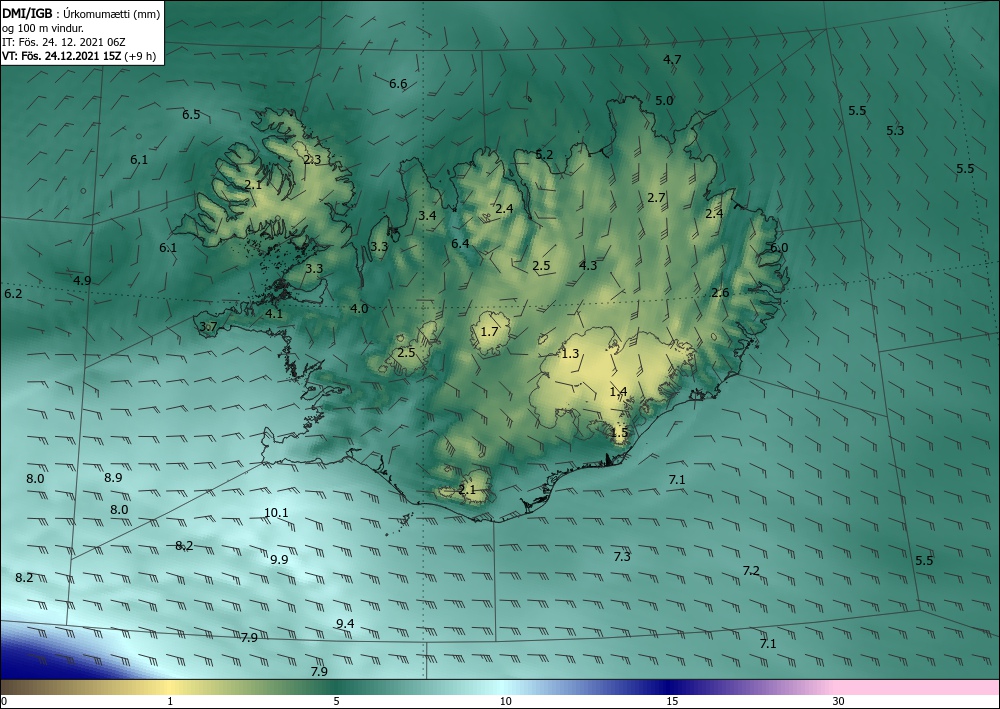Select the 8.9 value in the southwest sea
The height and width of the screenshot is (709, 1000).
tap(113, 478)
